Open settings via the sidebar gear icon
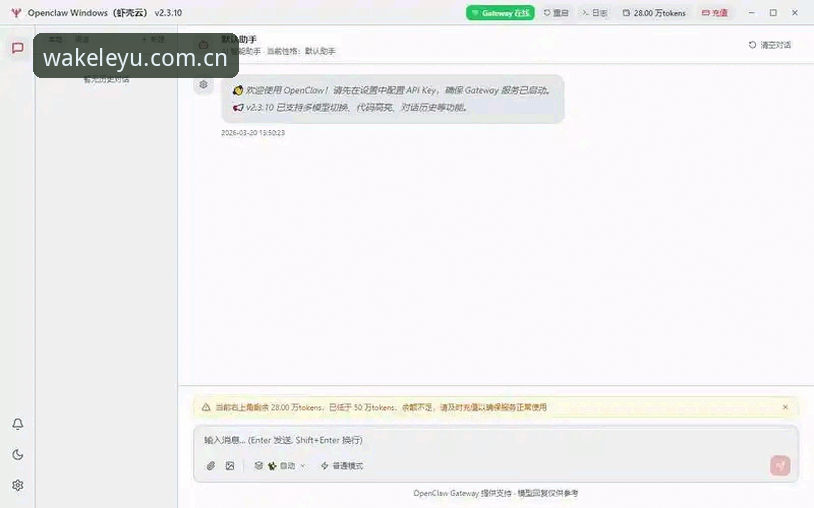814x508 pixels. click(18, 485)
